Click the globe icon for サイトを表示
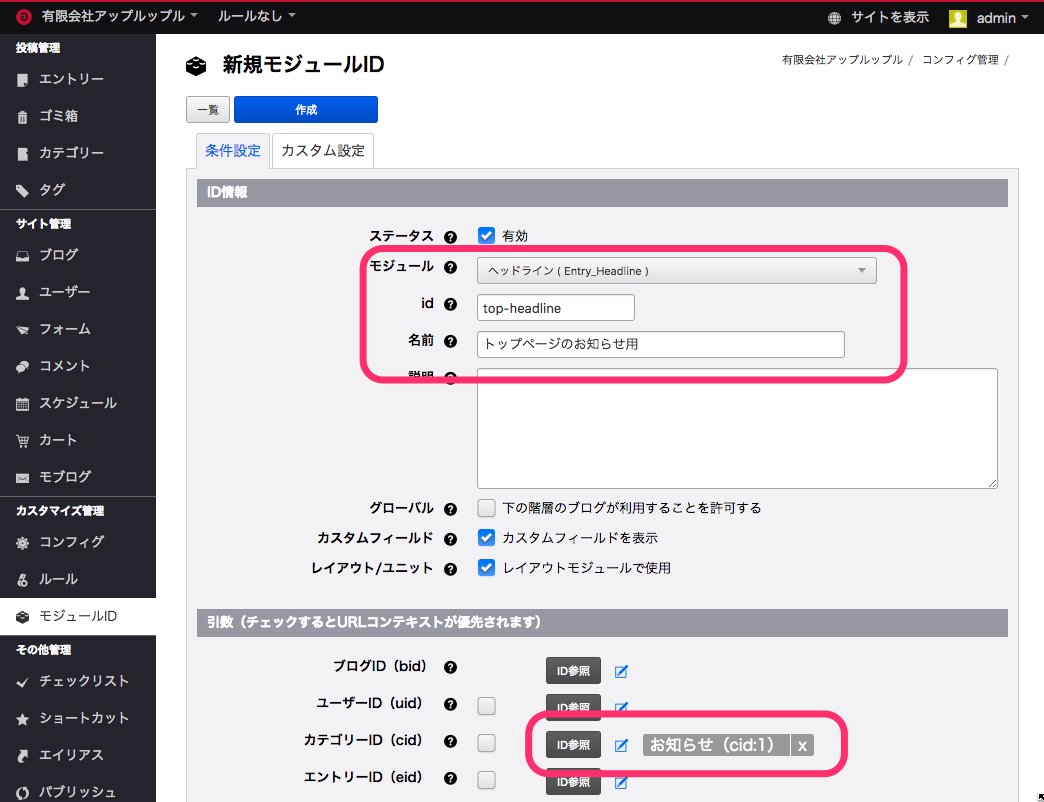 pos(835,18)
